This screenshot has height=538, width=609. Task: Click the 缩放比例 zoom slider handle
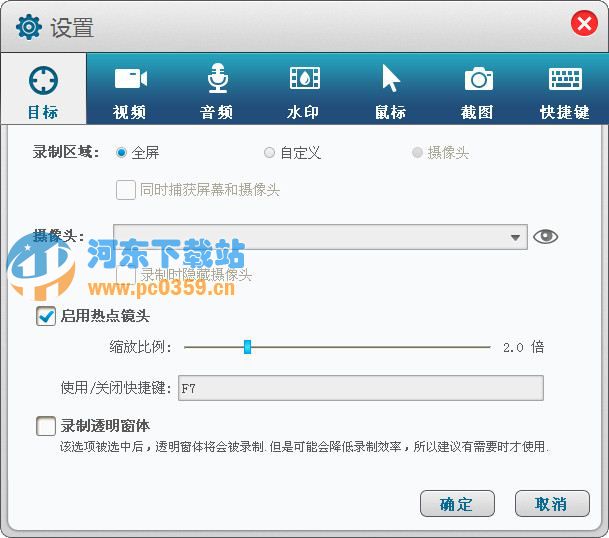[247, 347]
